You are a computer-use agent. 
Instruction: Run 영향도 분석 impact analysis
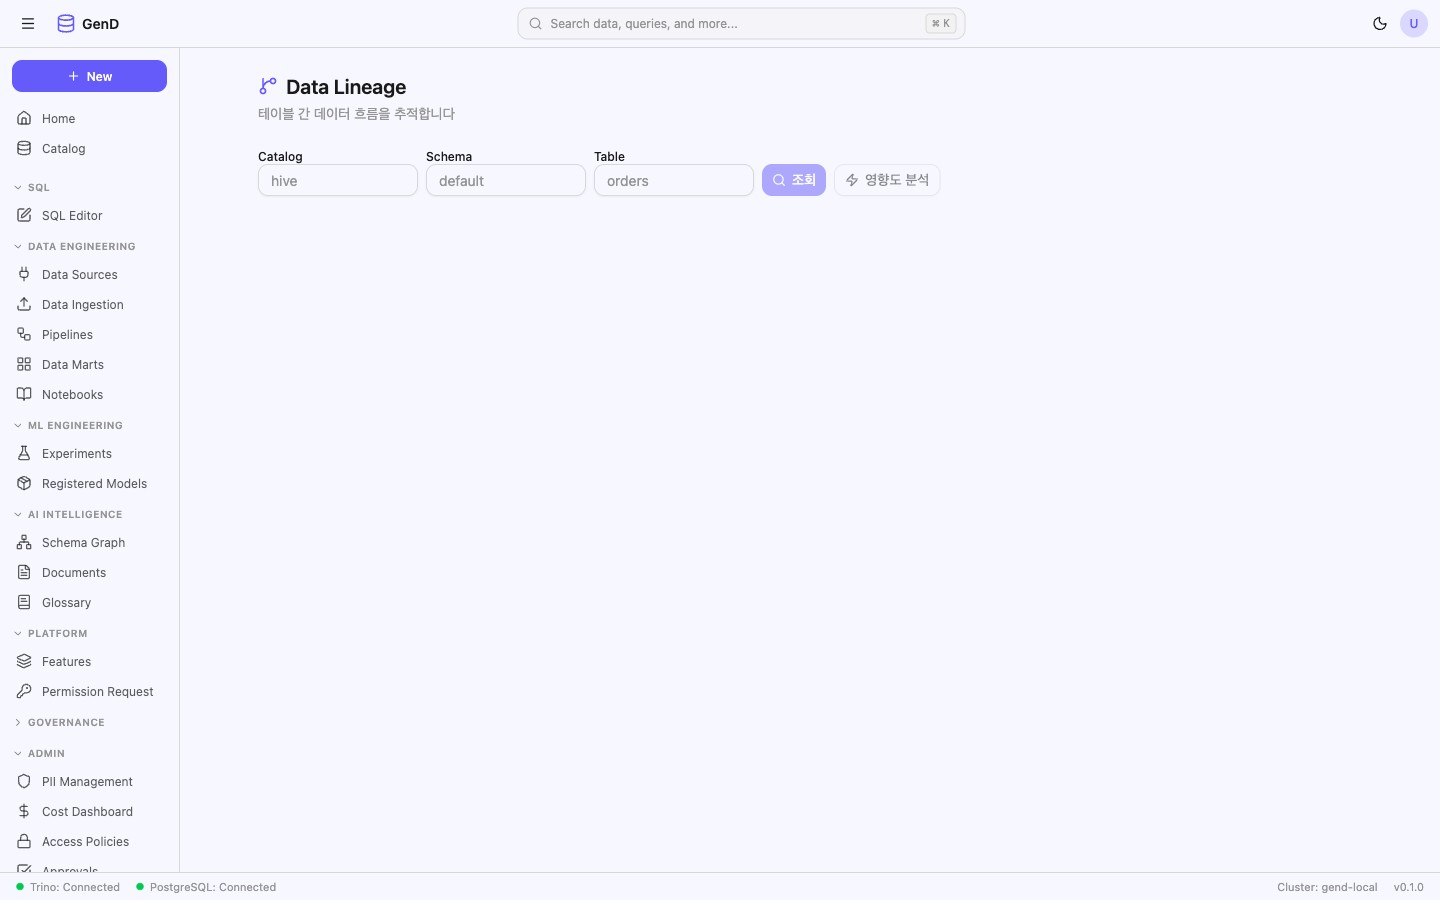886,180
